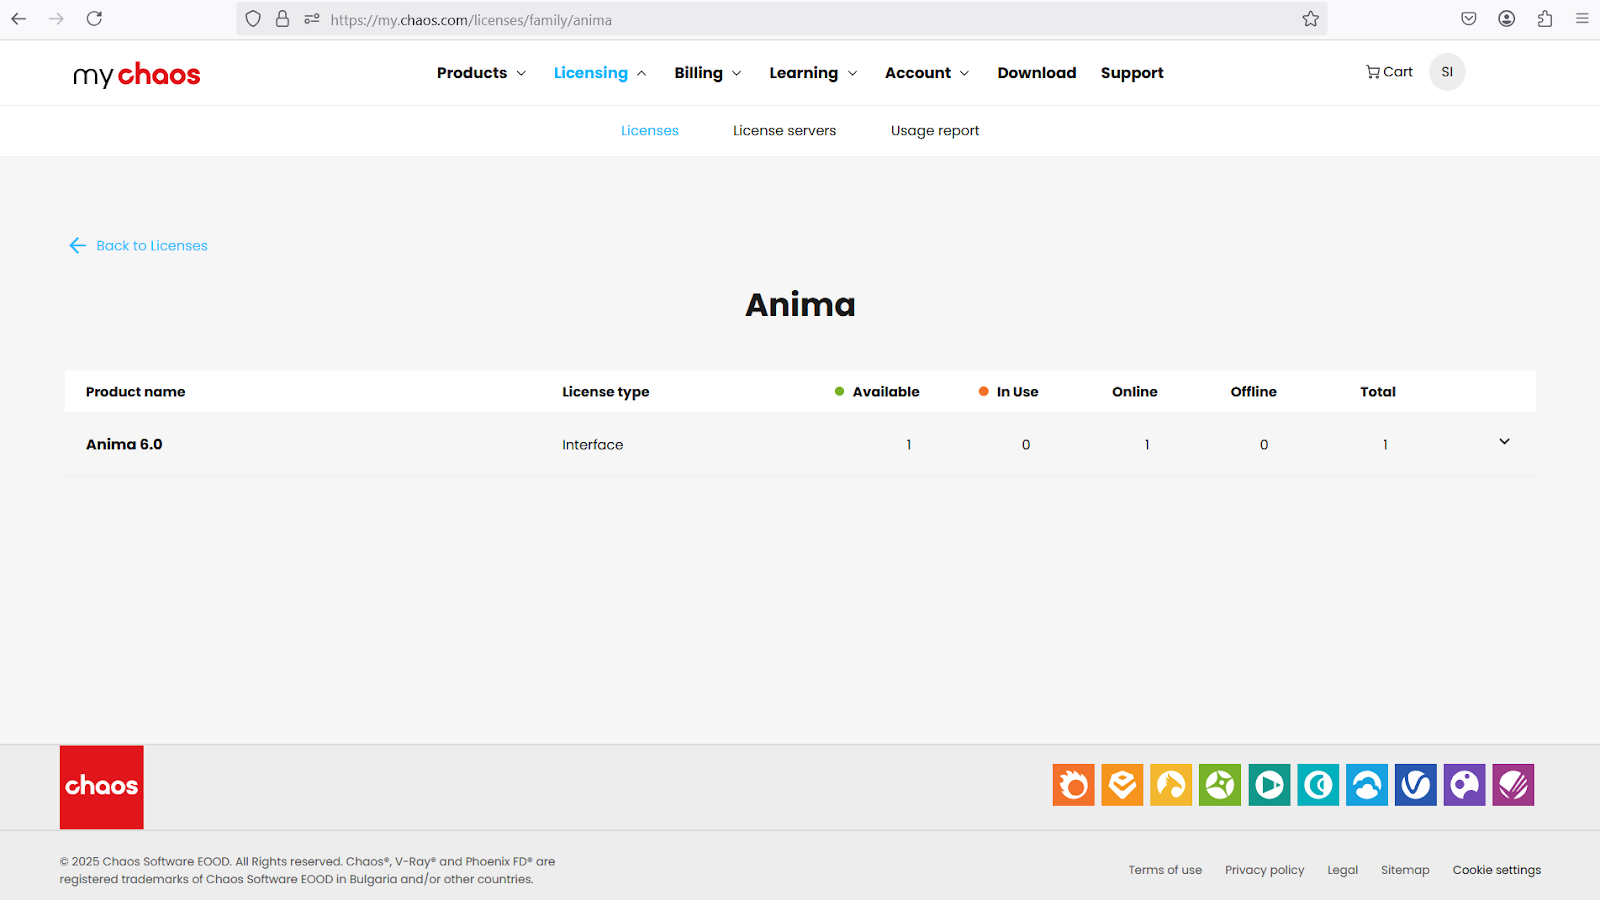Open the shopping Cart
Image resolution: width=1600 pixels, height=900 pixels.
[x=1389, y=72]
